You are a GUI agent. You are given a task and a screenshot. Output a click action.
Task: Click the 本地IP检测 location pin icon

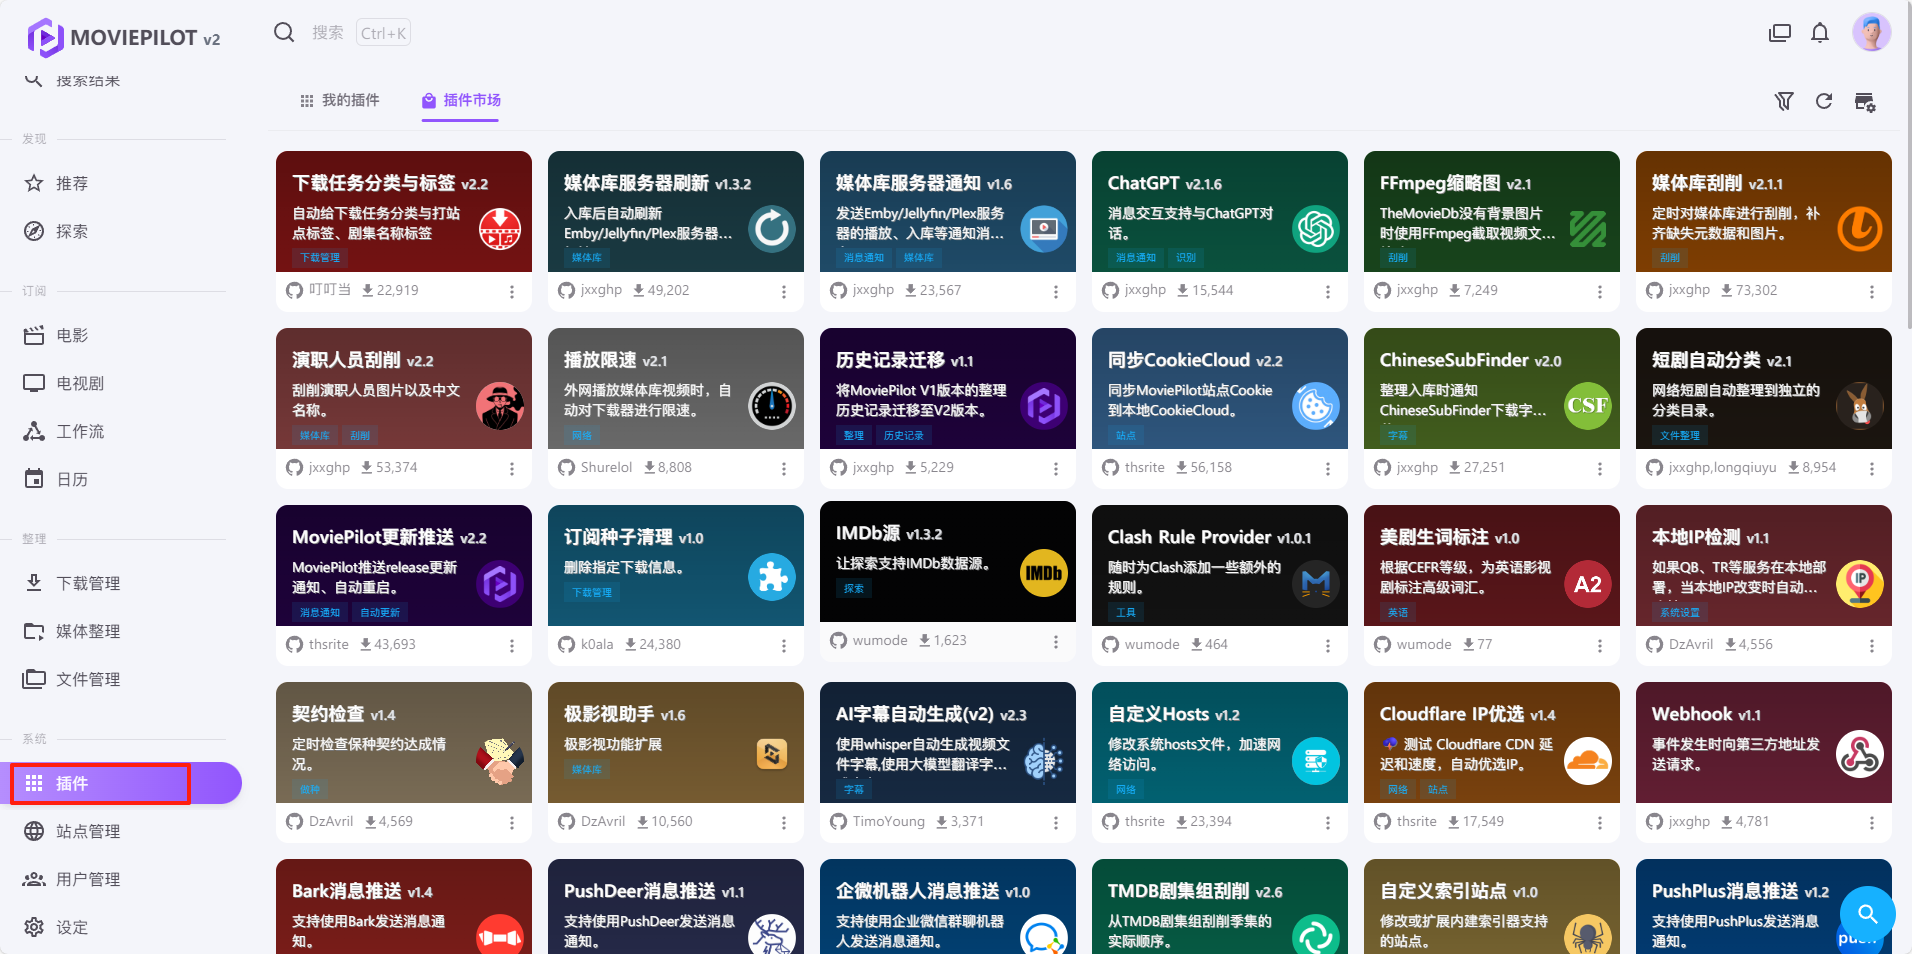(x=1860, y=583)
